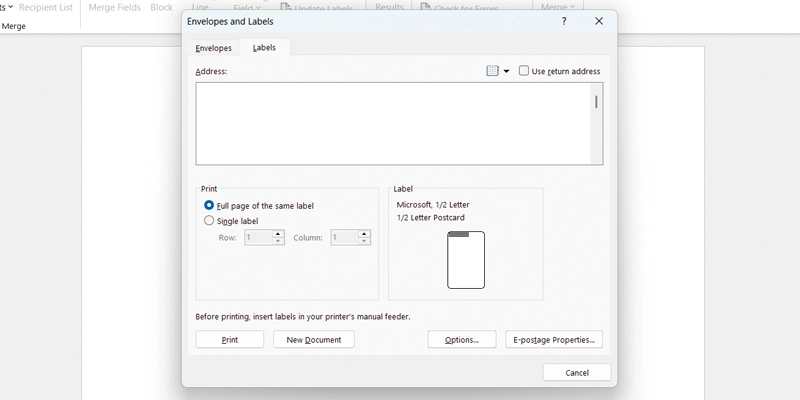This screenshot has width=800, height=400.
Task: Expand the address book dropdown arrow
Action: [506, 72]
